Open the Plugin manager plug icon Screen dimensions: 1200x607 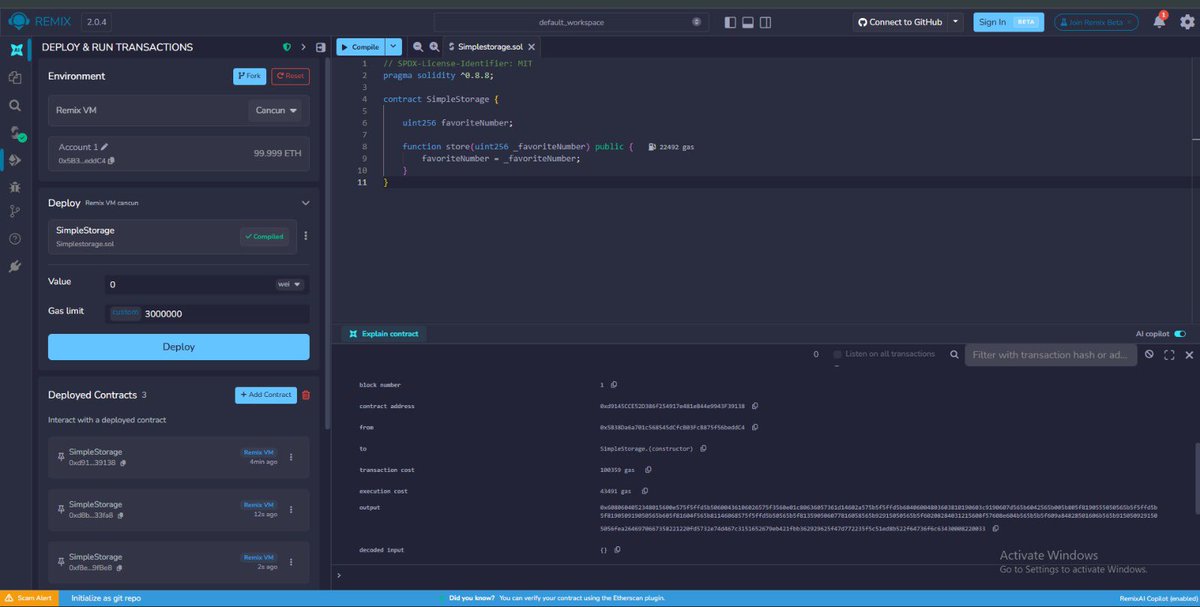tap(15, 266)
